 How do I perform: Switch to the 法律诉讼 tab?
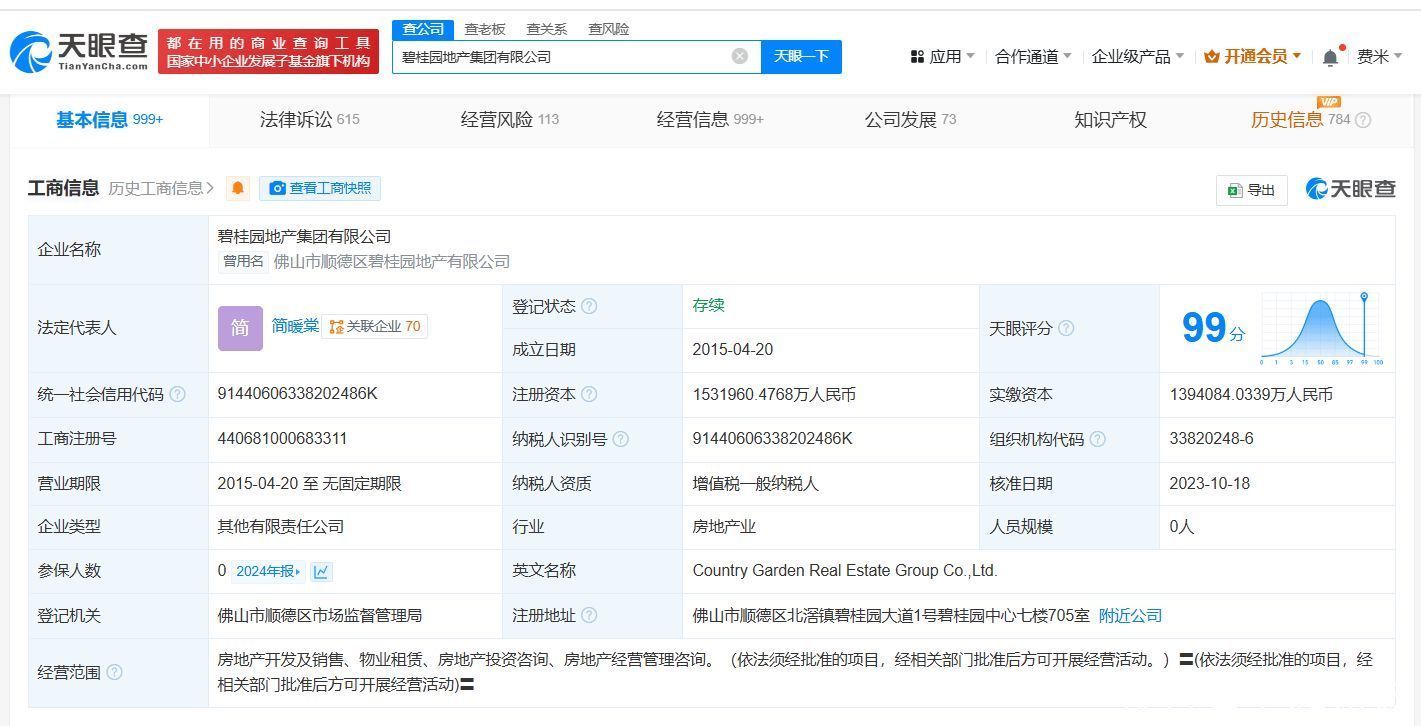pyautogui.click(x=309, y=120)
